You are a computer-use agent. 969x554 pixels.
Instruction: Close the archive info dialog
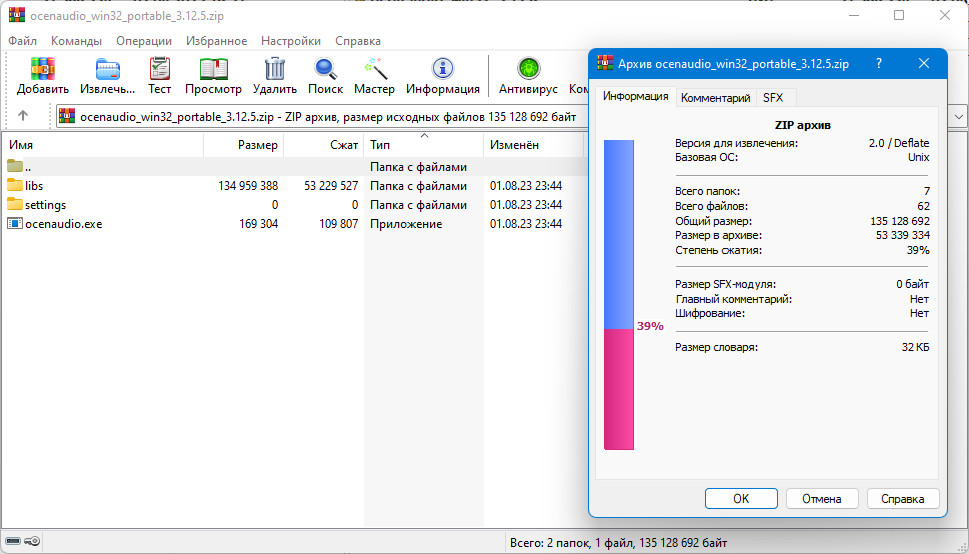pyautogui.click(x=924, y=64)
